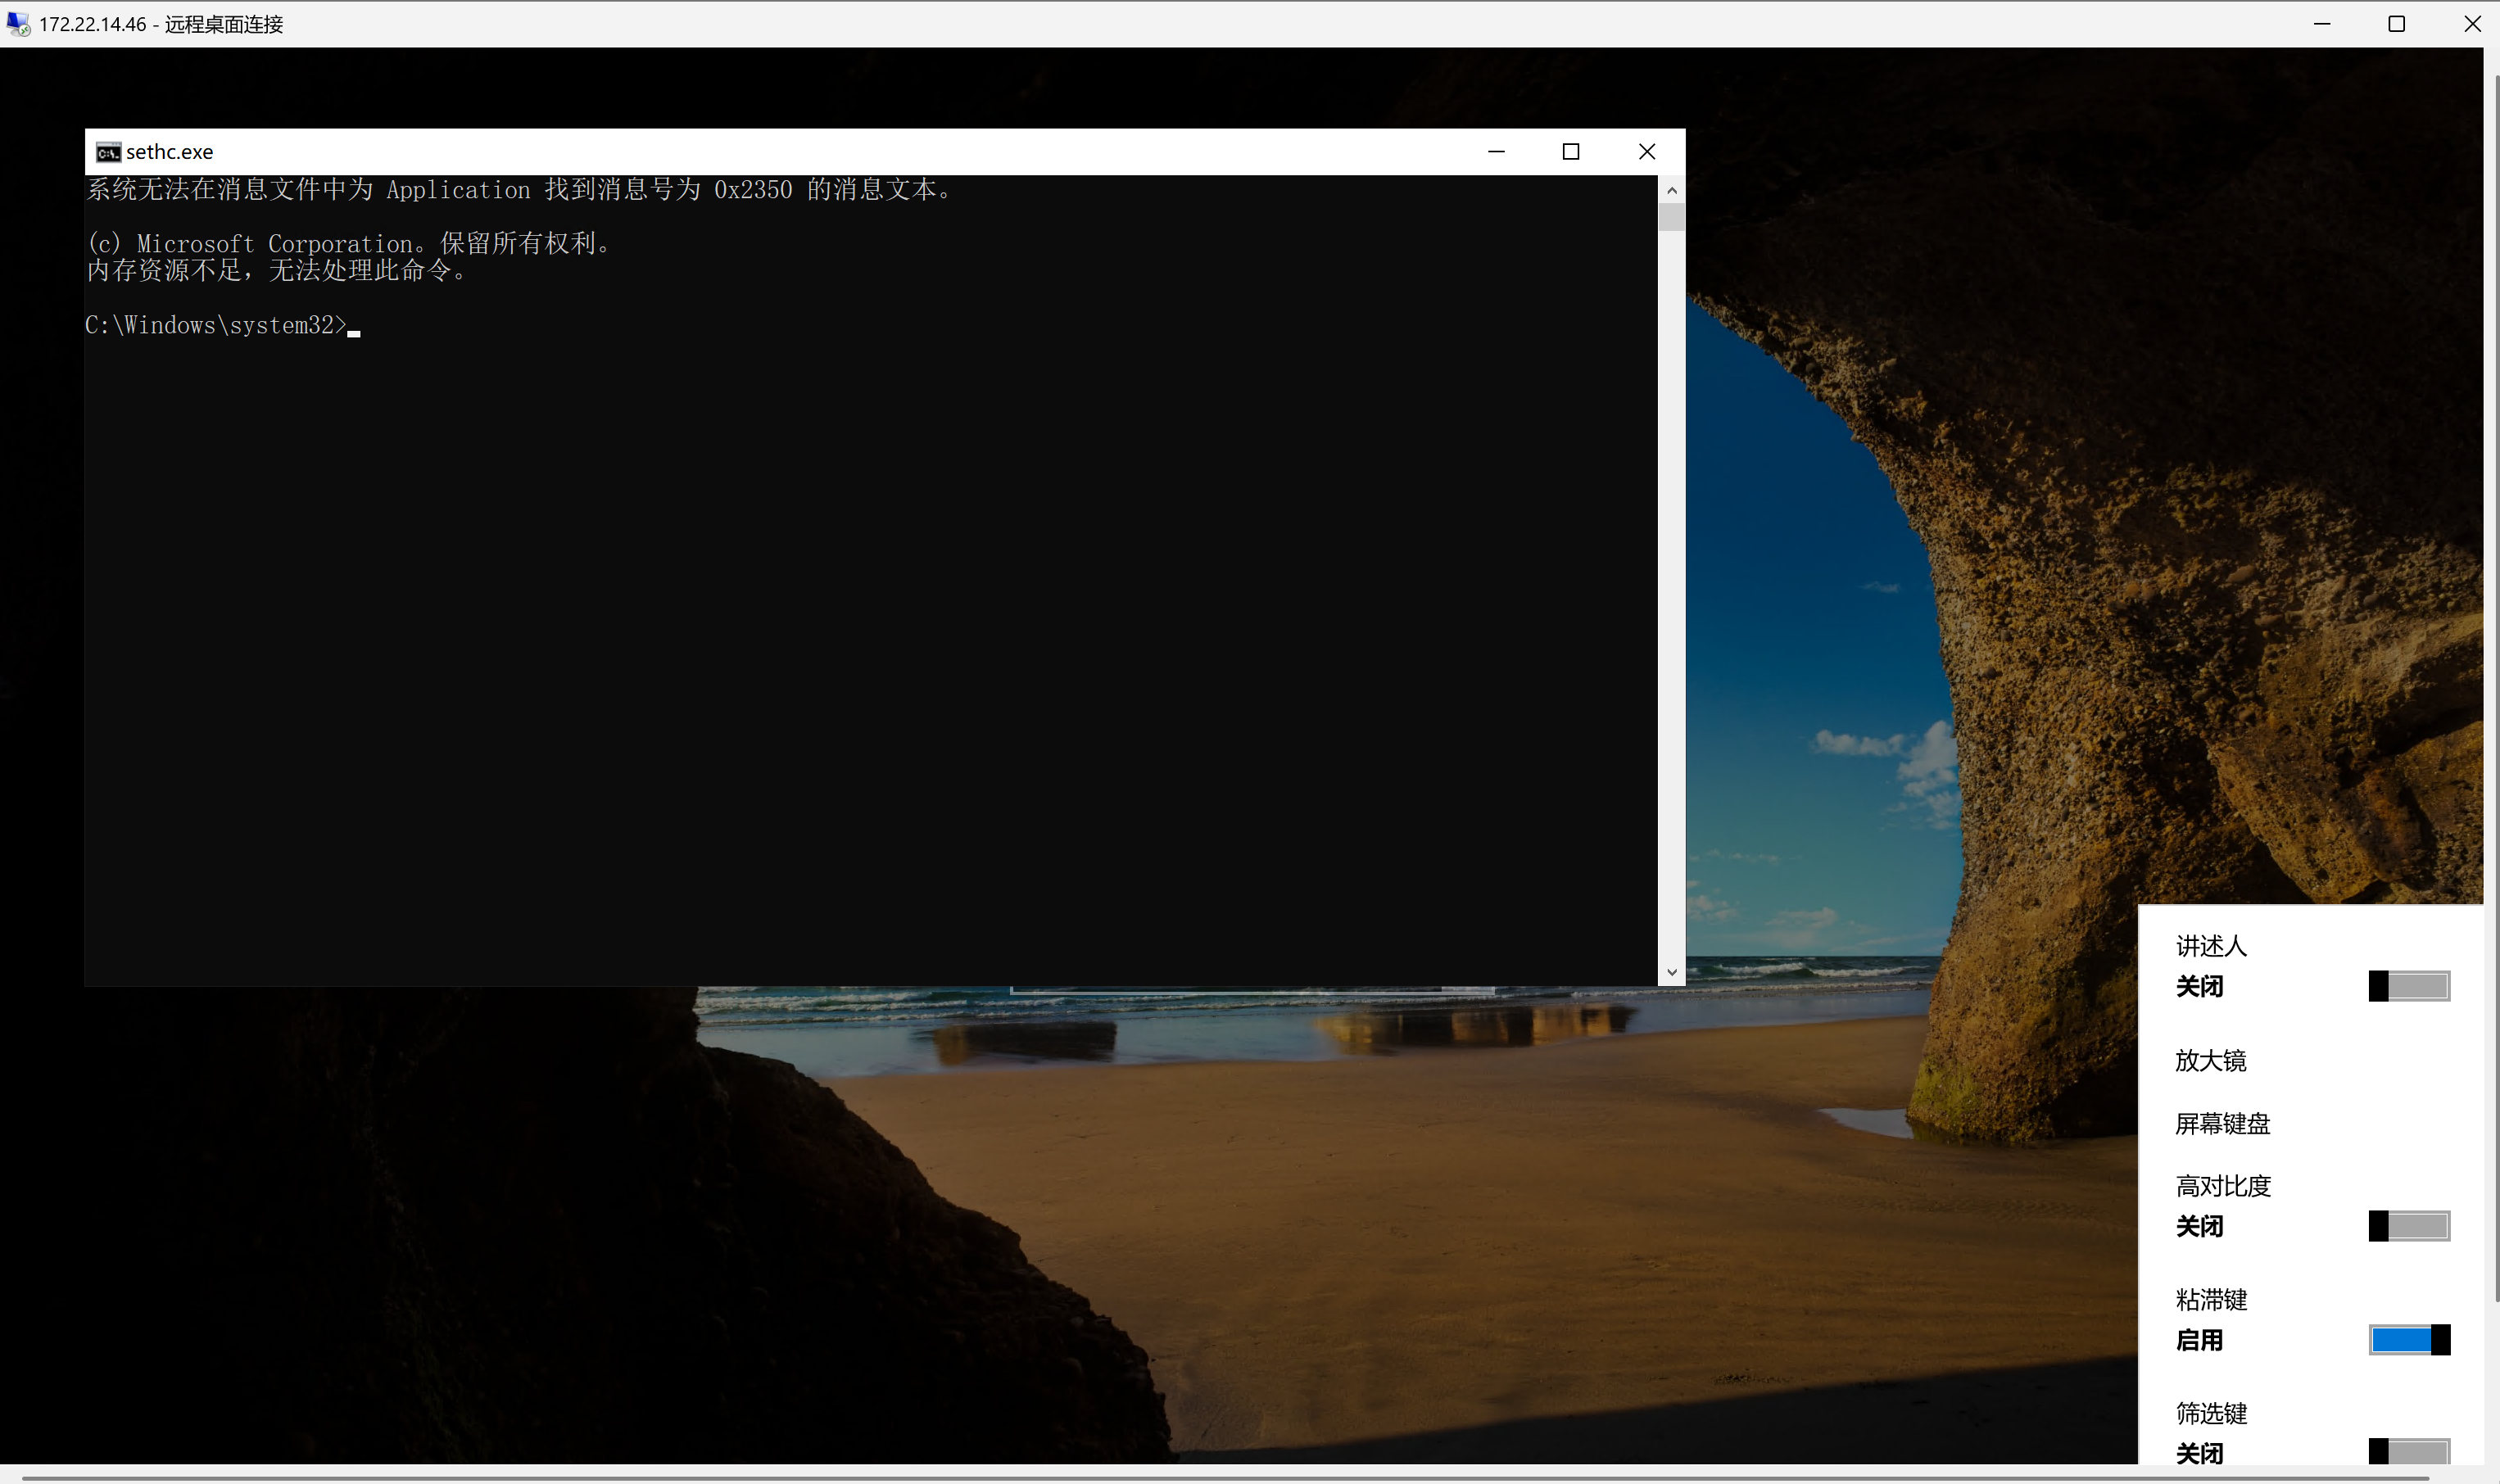The image size is (2500, 1484).
Task: Minimize the sethc.exe console window
Action: click(x=1496, y=152)
